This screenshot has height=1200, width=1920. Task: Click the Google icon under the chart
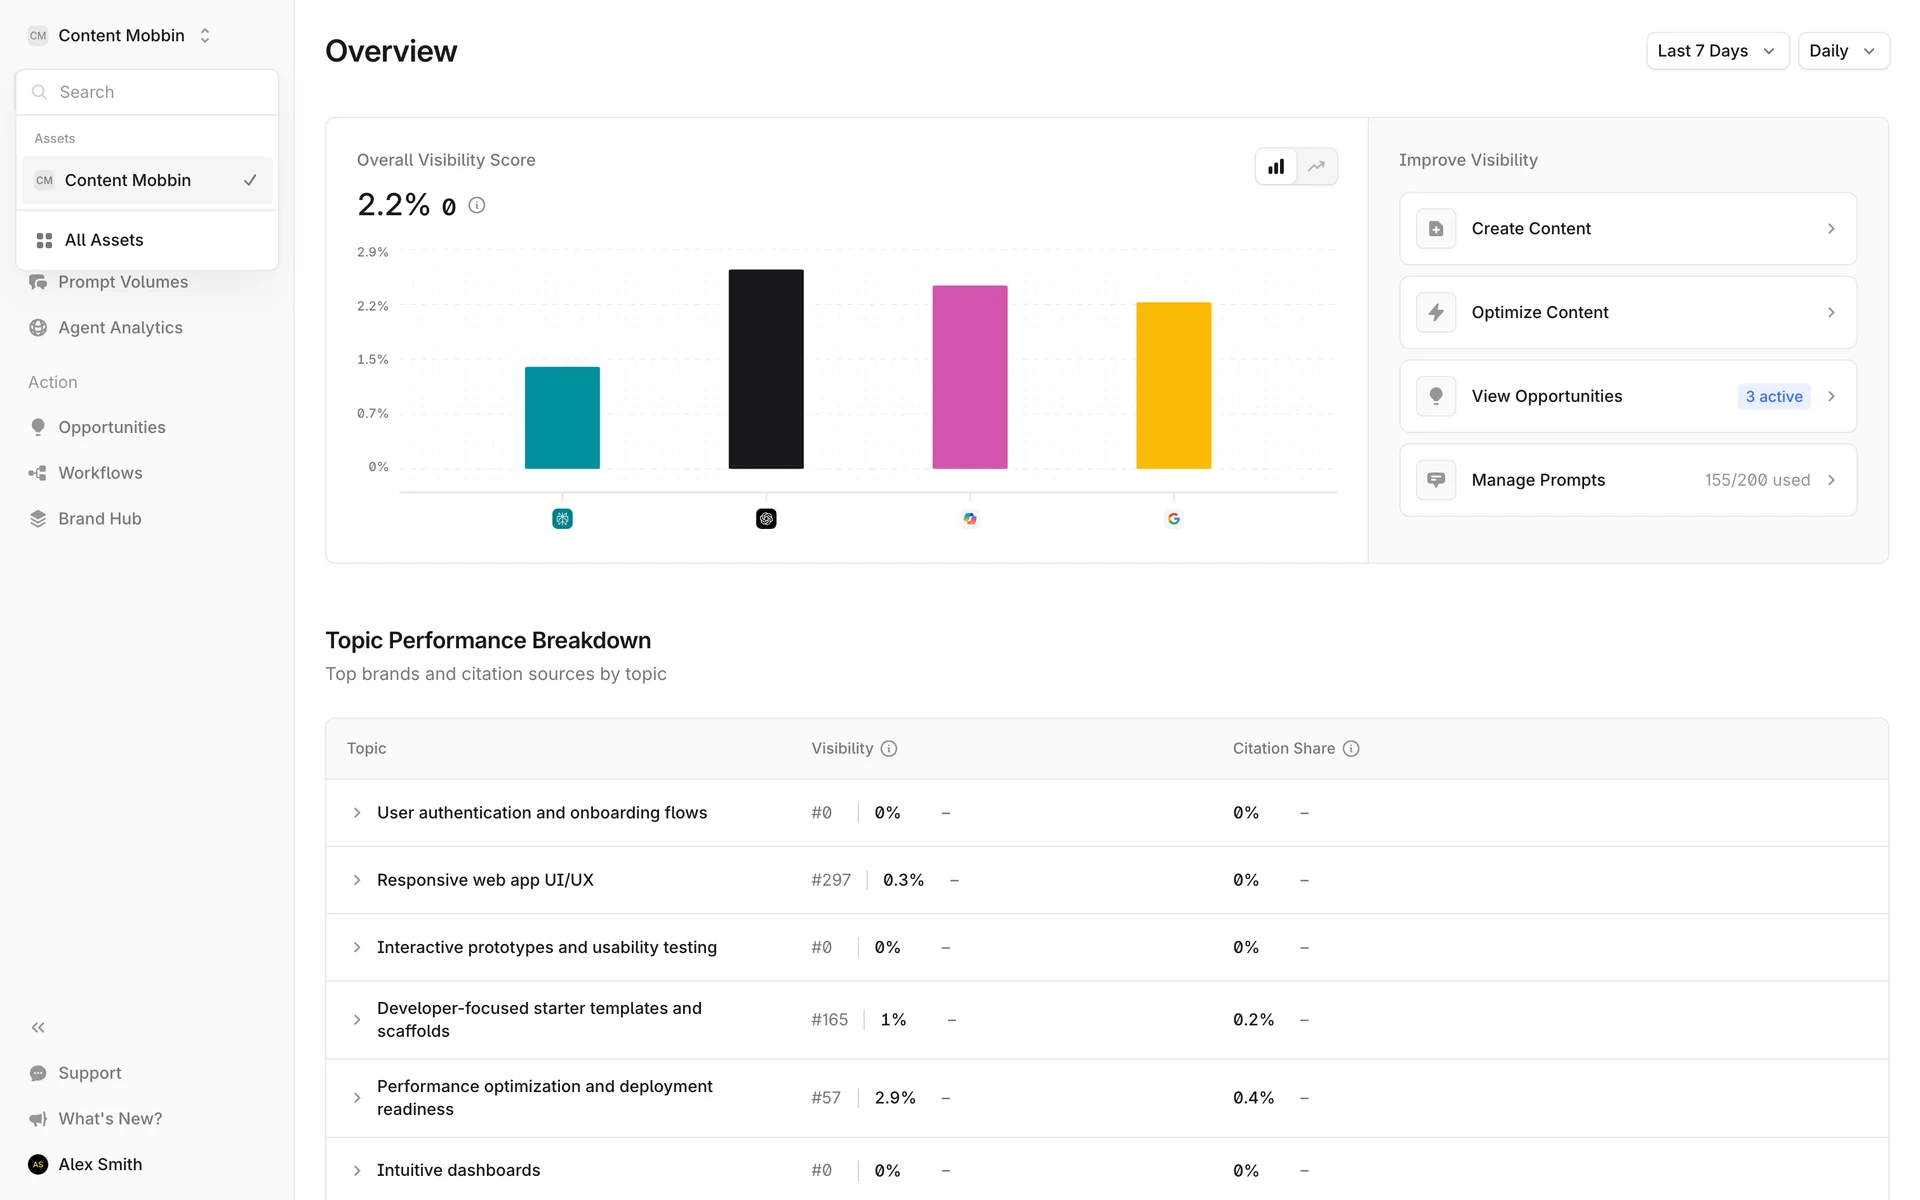tap(1173, 518)
